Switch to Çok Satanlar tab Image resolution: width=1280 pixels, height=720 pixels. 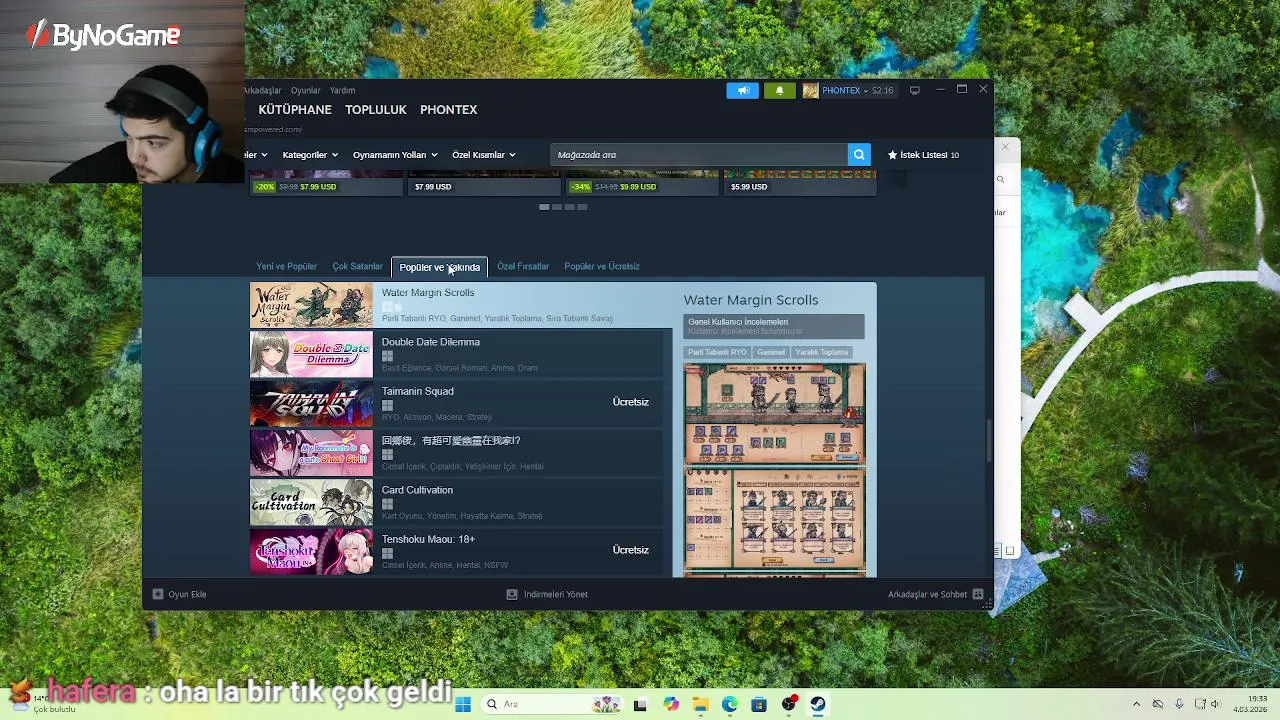pyautogui.click(x=358, y=267)
